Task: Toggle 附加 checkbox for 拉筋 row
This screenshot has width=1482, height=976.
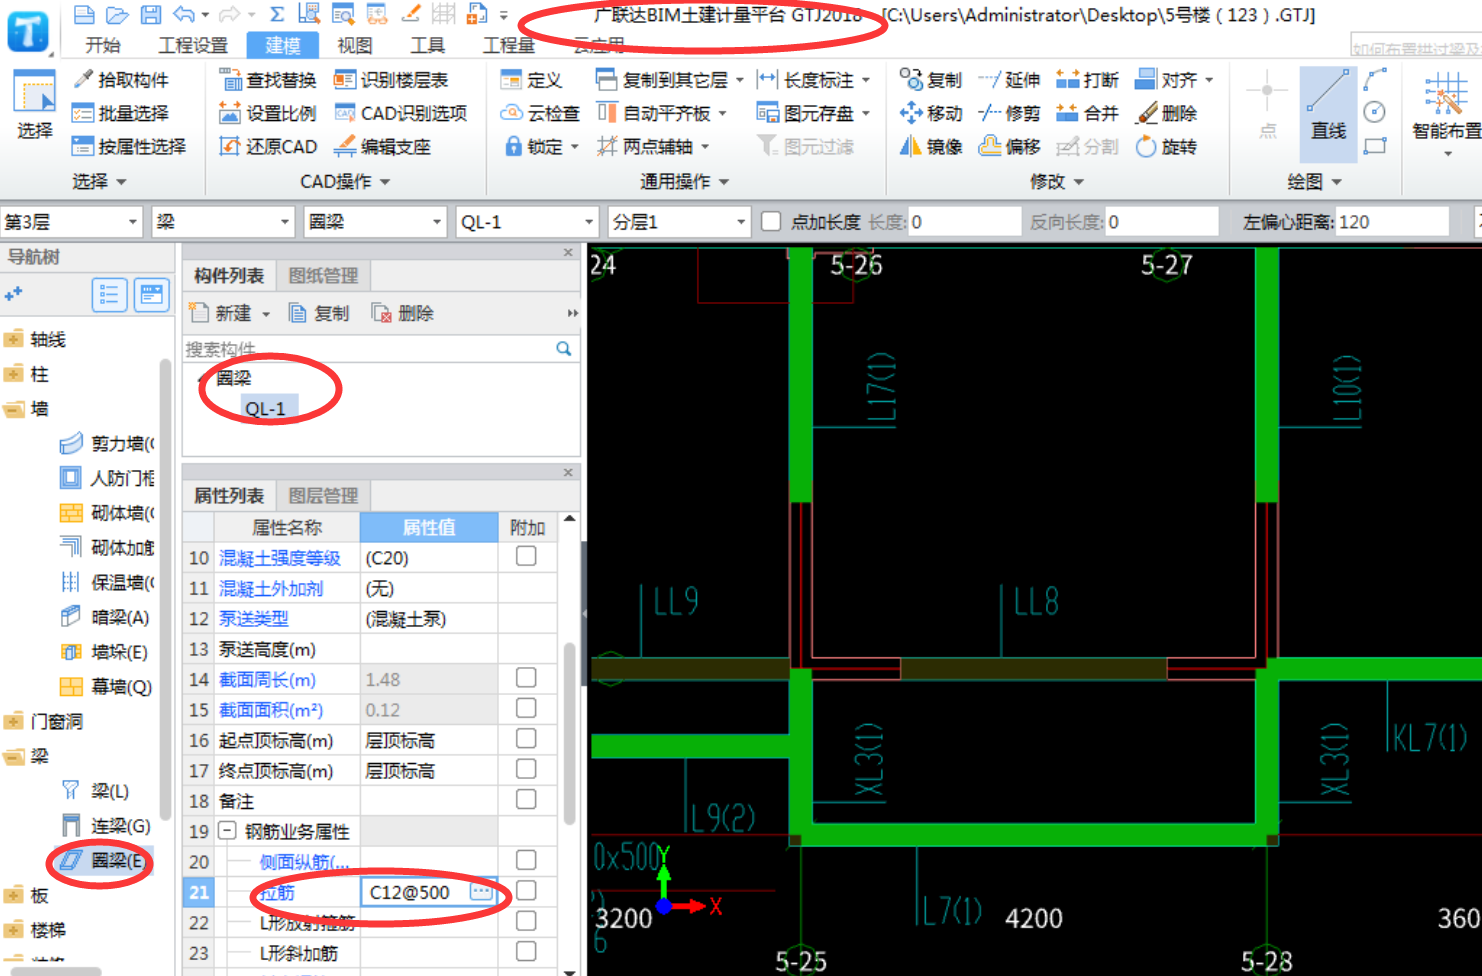Action: [526, 891]
